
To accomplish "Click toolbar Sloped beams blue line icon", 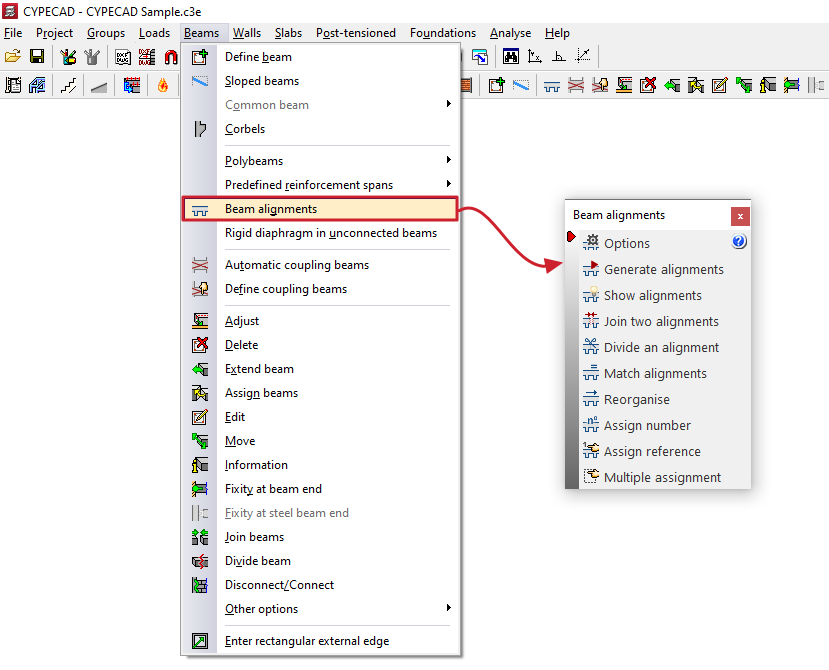I will tap(521, 85).
